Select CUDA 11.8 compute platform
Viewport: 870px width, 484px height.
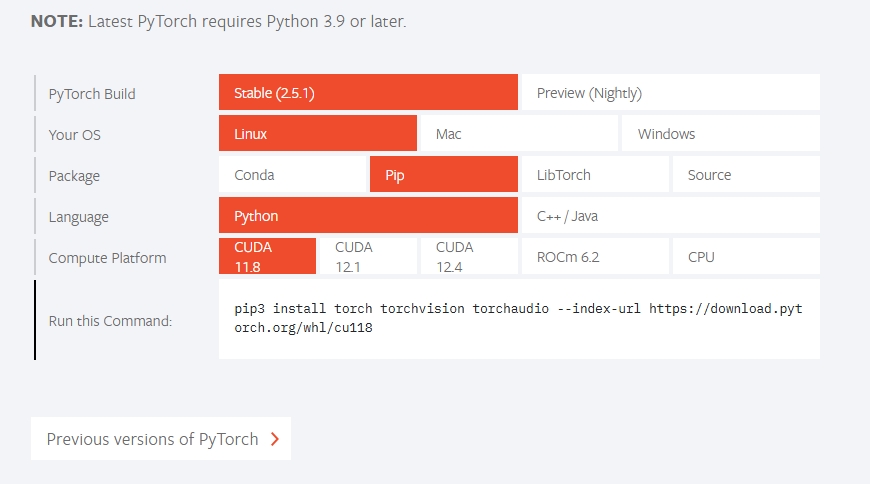tap(267, 256)
